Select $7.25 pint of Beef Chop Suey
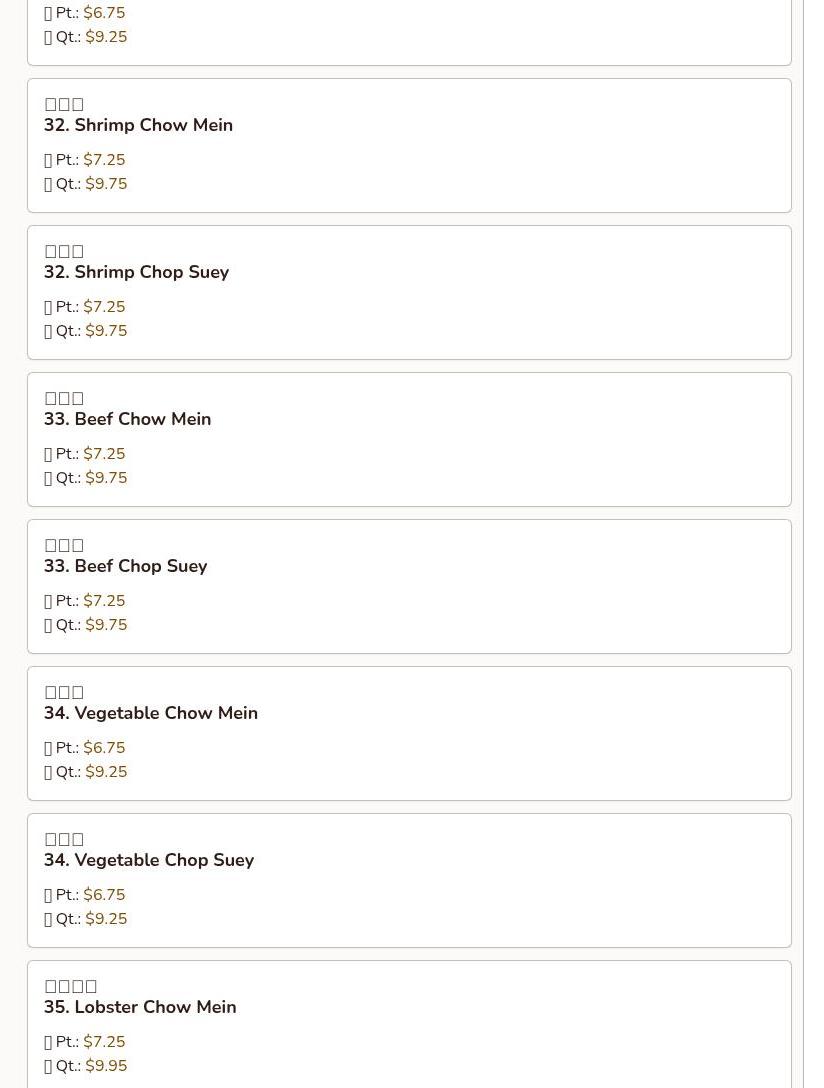The image size is (824, 1088). pyautogui.click(x=104, y=601)
